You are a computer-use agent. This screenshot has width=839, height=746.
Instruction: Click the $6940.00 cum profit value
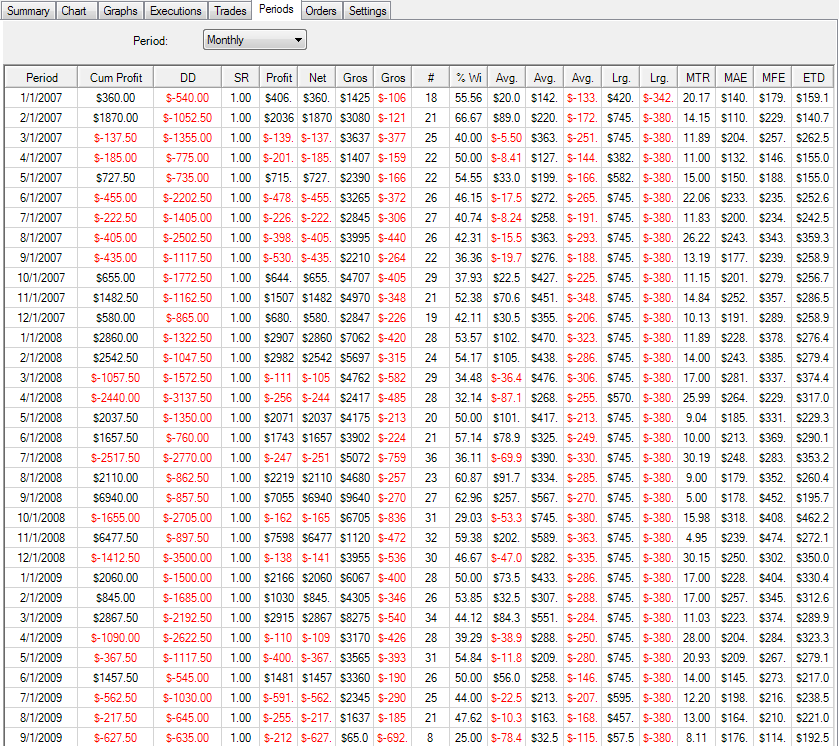point(116,498)
